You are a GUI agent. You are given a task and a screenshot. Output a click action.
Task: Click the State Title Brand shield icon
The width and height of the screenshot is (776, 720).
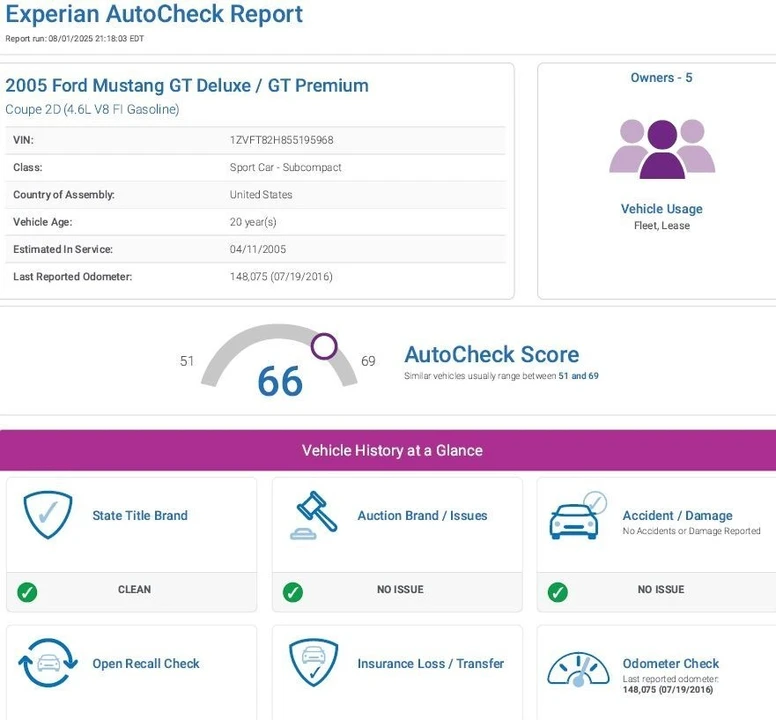click(x=48, y=515)
